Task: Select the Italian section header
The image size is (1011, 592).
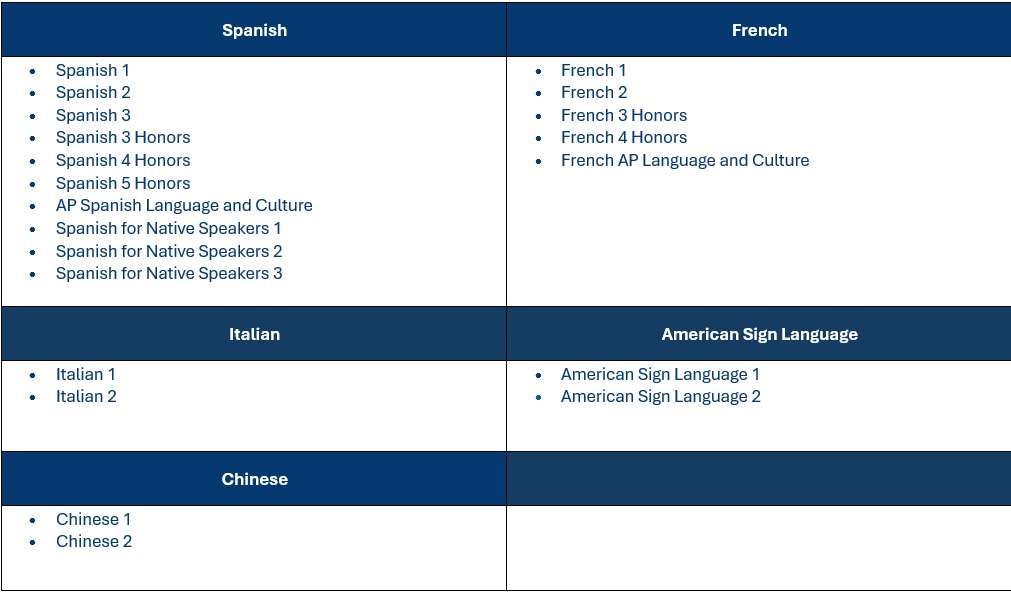Action: point(254,334)
